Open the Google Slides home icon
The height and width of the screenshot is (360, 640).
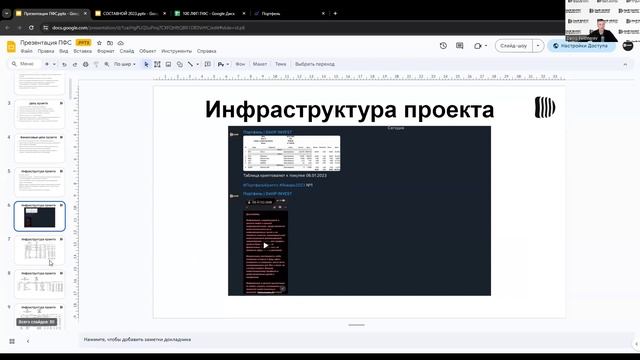pos(11,47)
